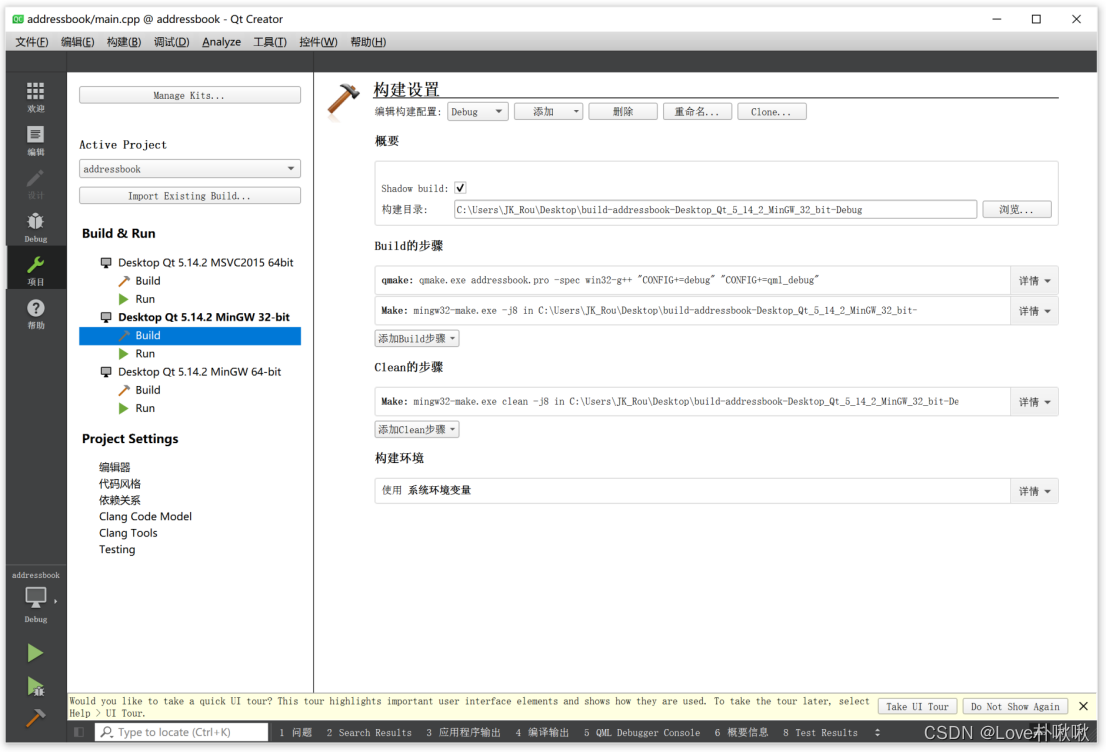
Task: Open the 6 概要信息 pane
Action: [x=741, y=732]
